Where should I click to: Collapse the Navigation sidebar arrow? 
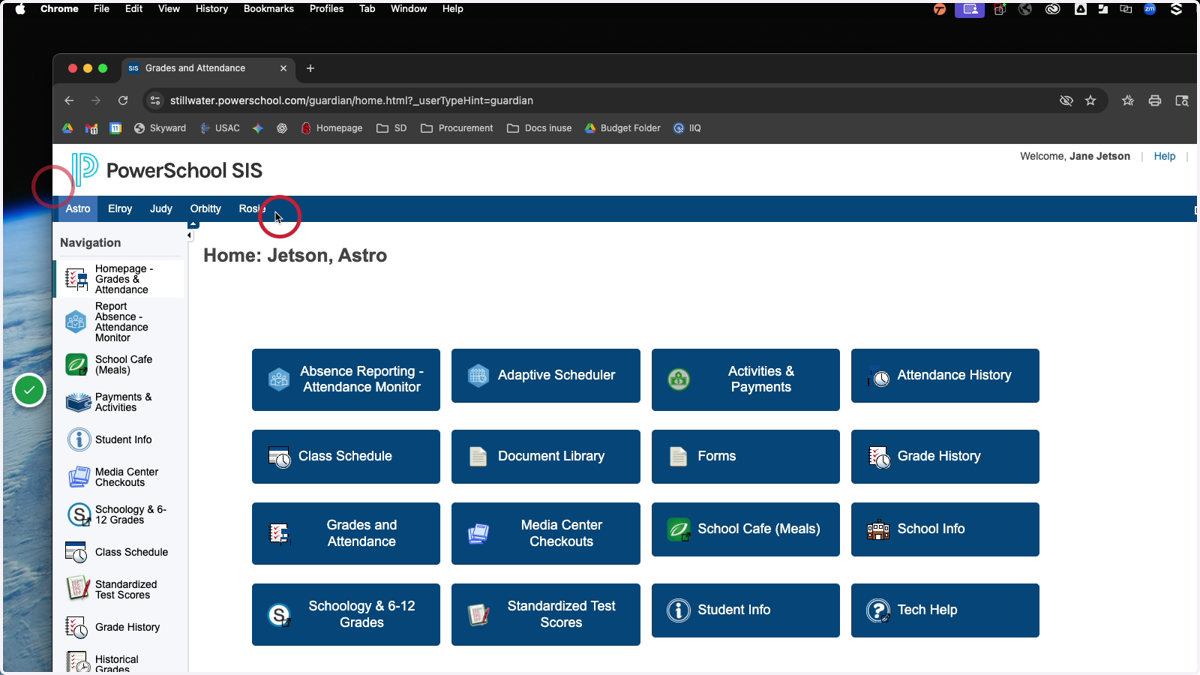190,236
